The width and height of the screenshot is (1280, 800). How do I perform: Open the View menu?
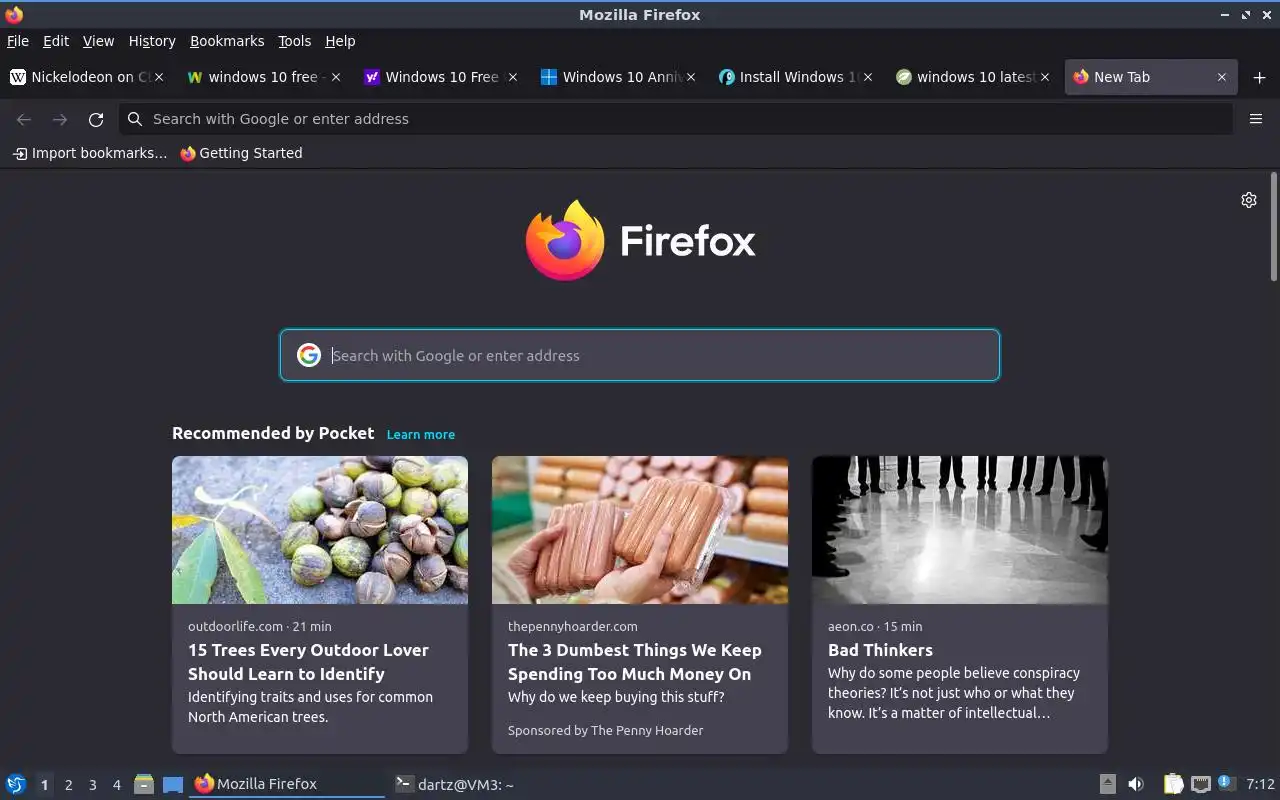click(98, 41)
